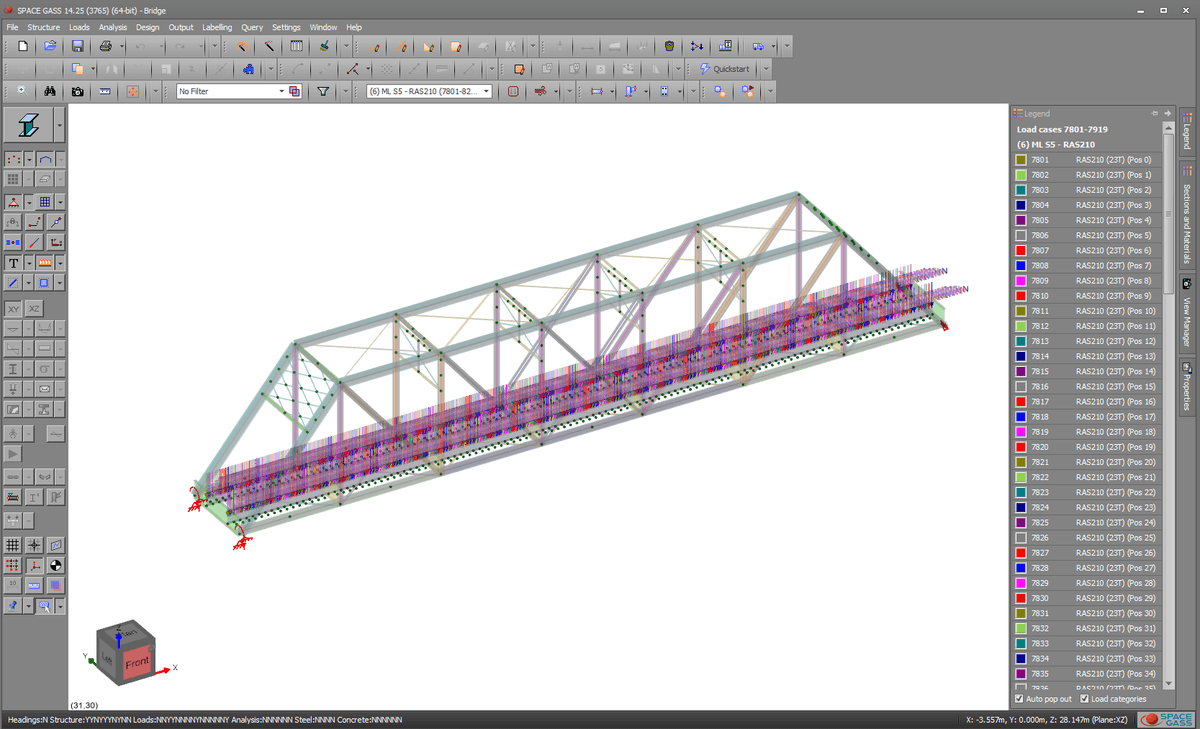Image resolution: width=1200 pixels, height=729 pixels.
Task: Toggle the Auto pop out checkbox
Action: pos(1020,699)
